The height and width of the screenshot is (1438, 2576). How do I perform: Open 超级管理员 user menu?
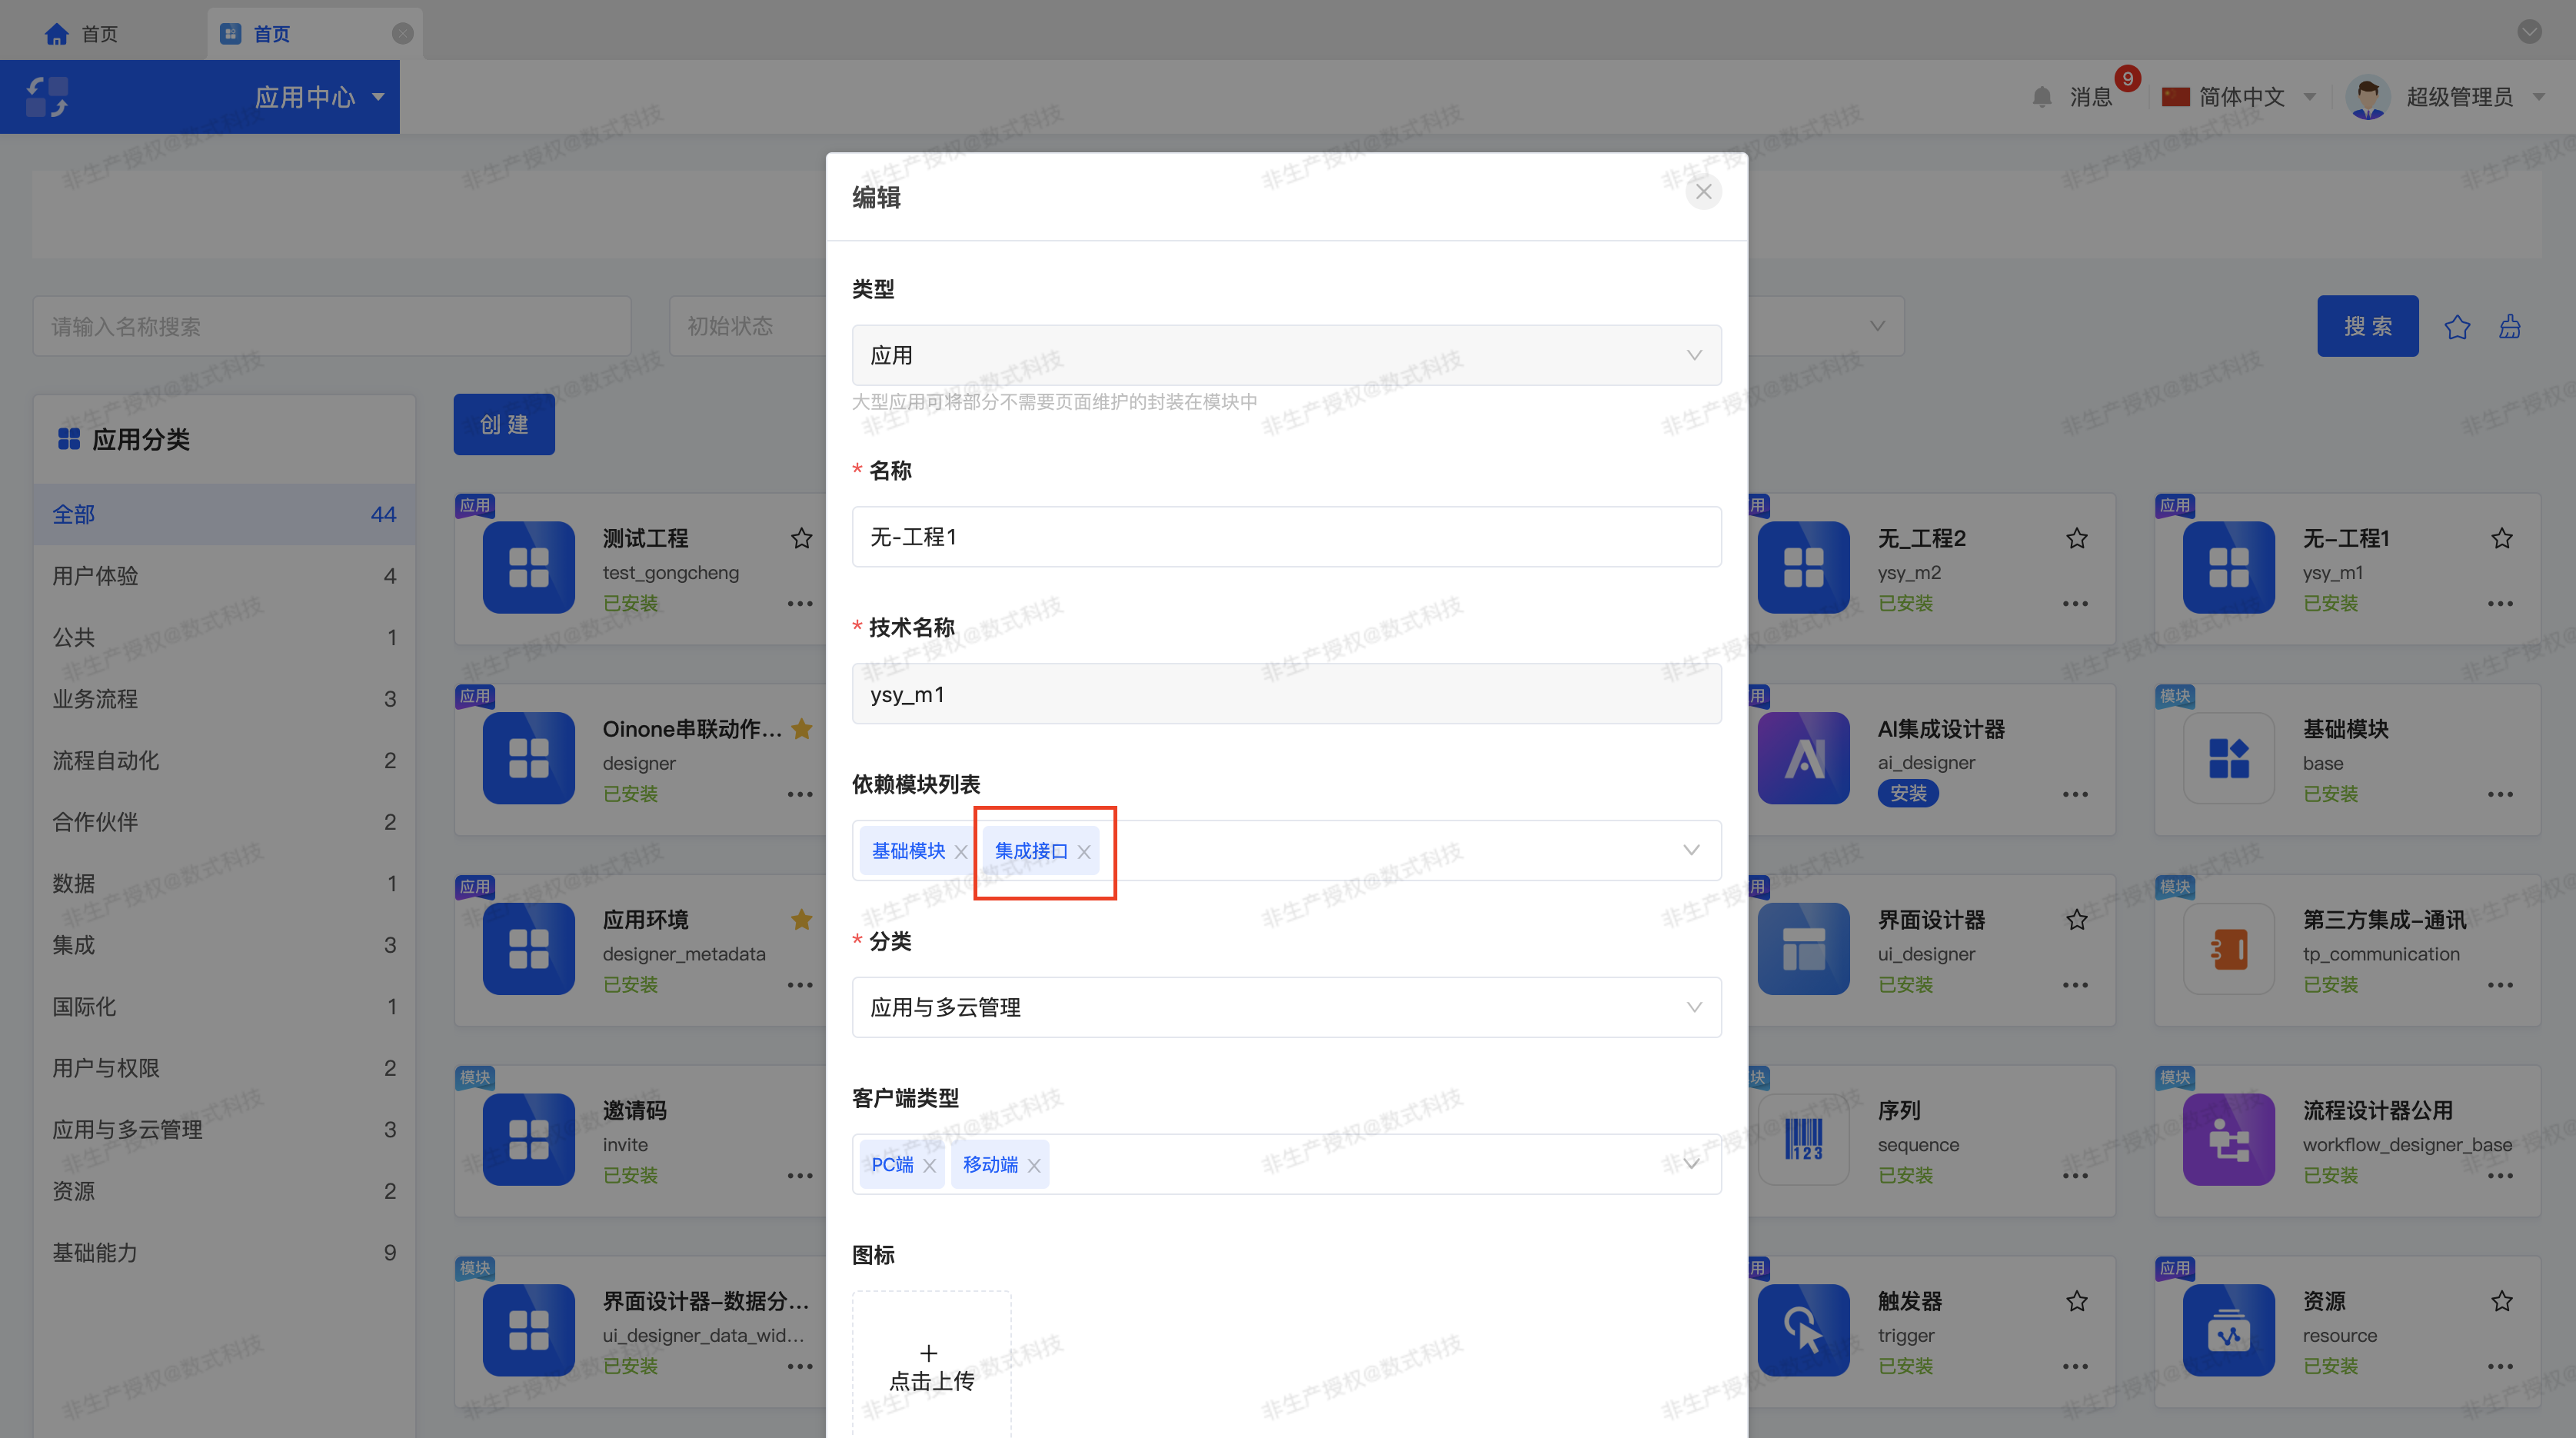(2446, 97)
